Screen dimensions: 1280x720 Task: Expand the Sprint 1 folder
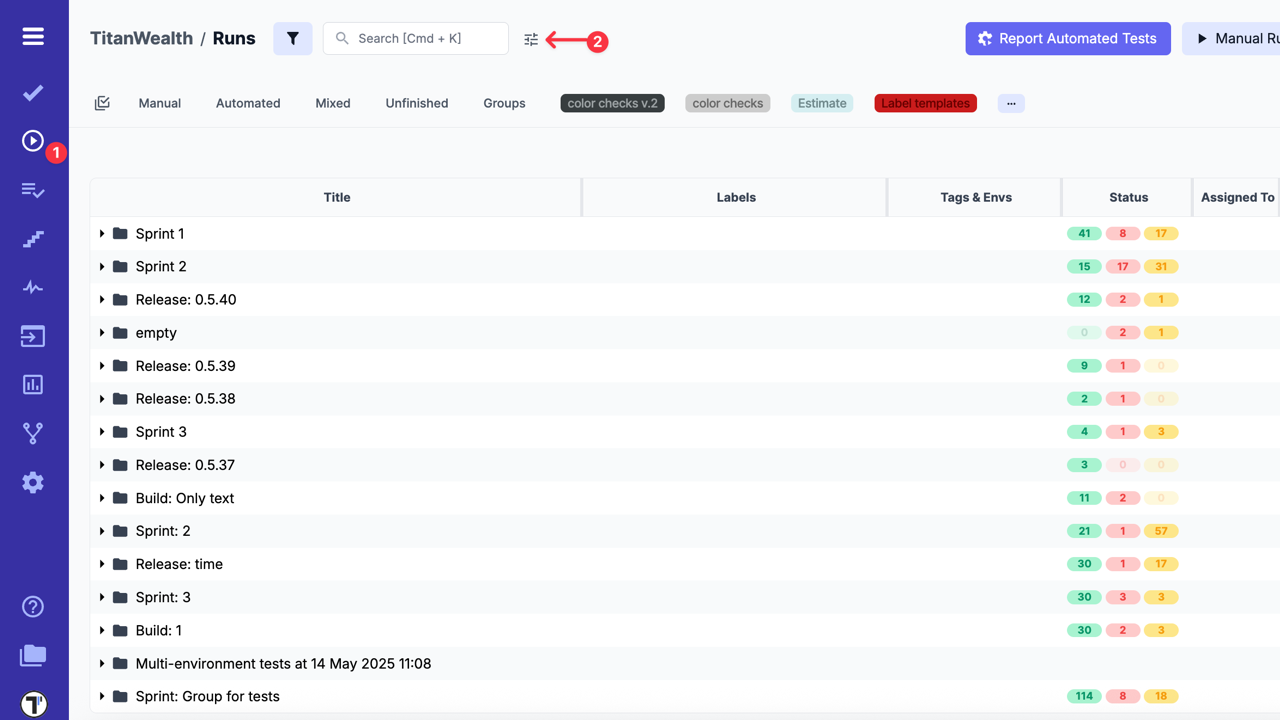pyautogui.click(x=102, y=234)
